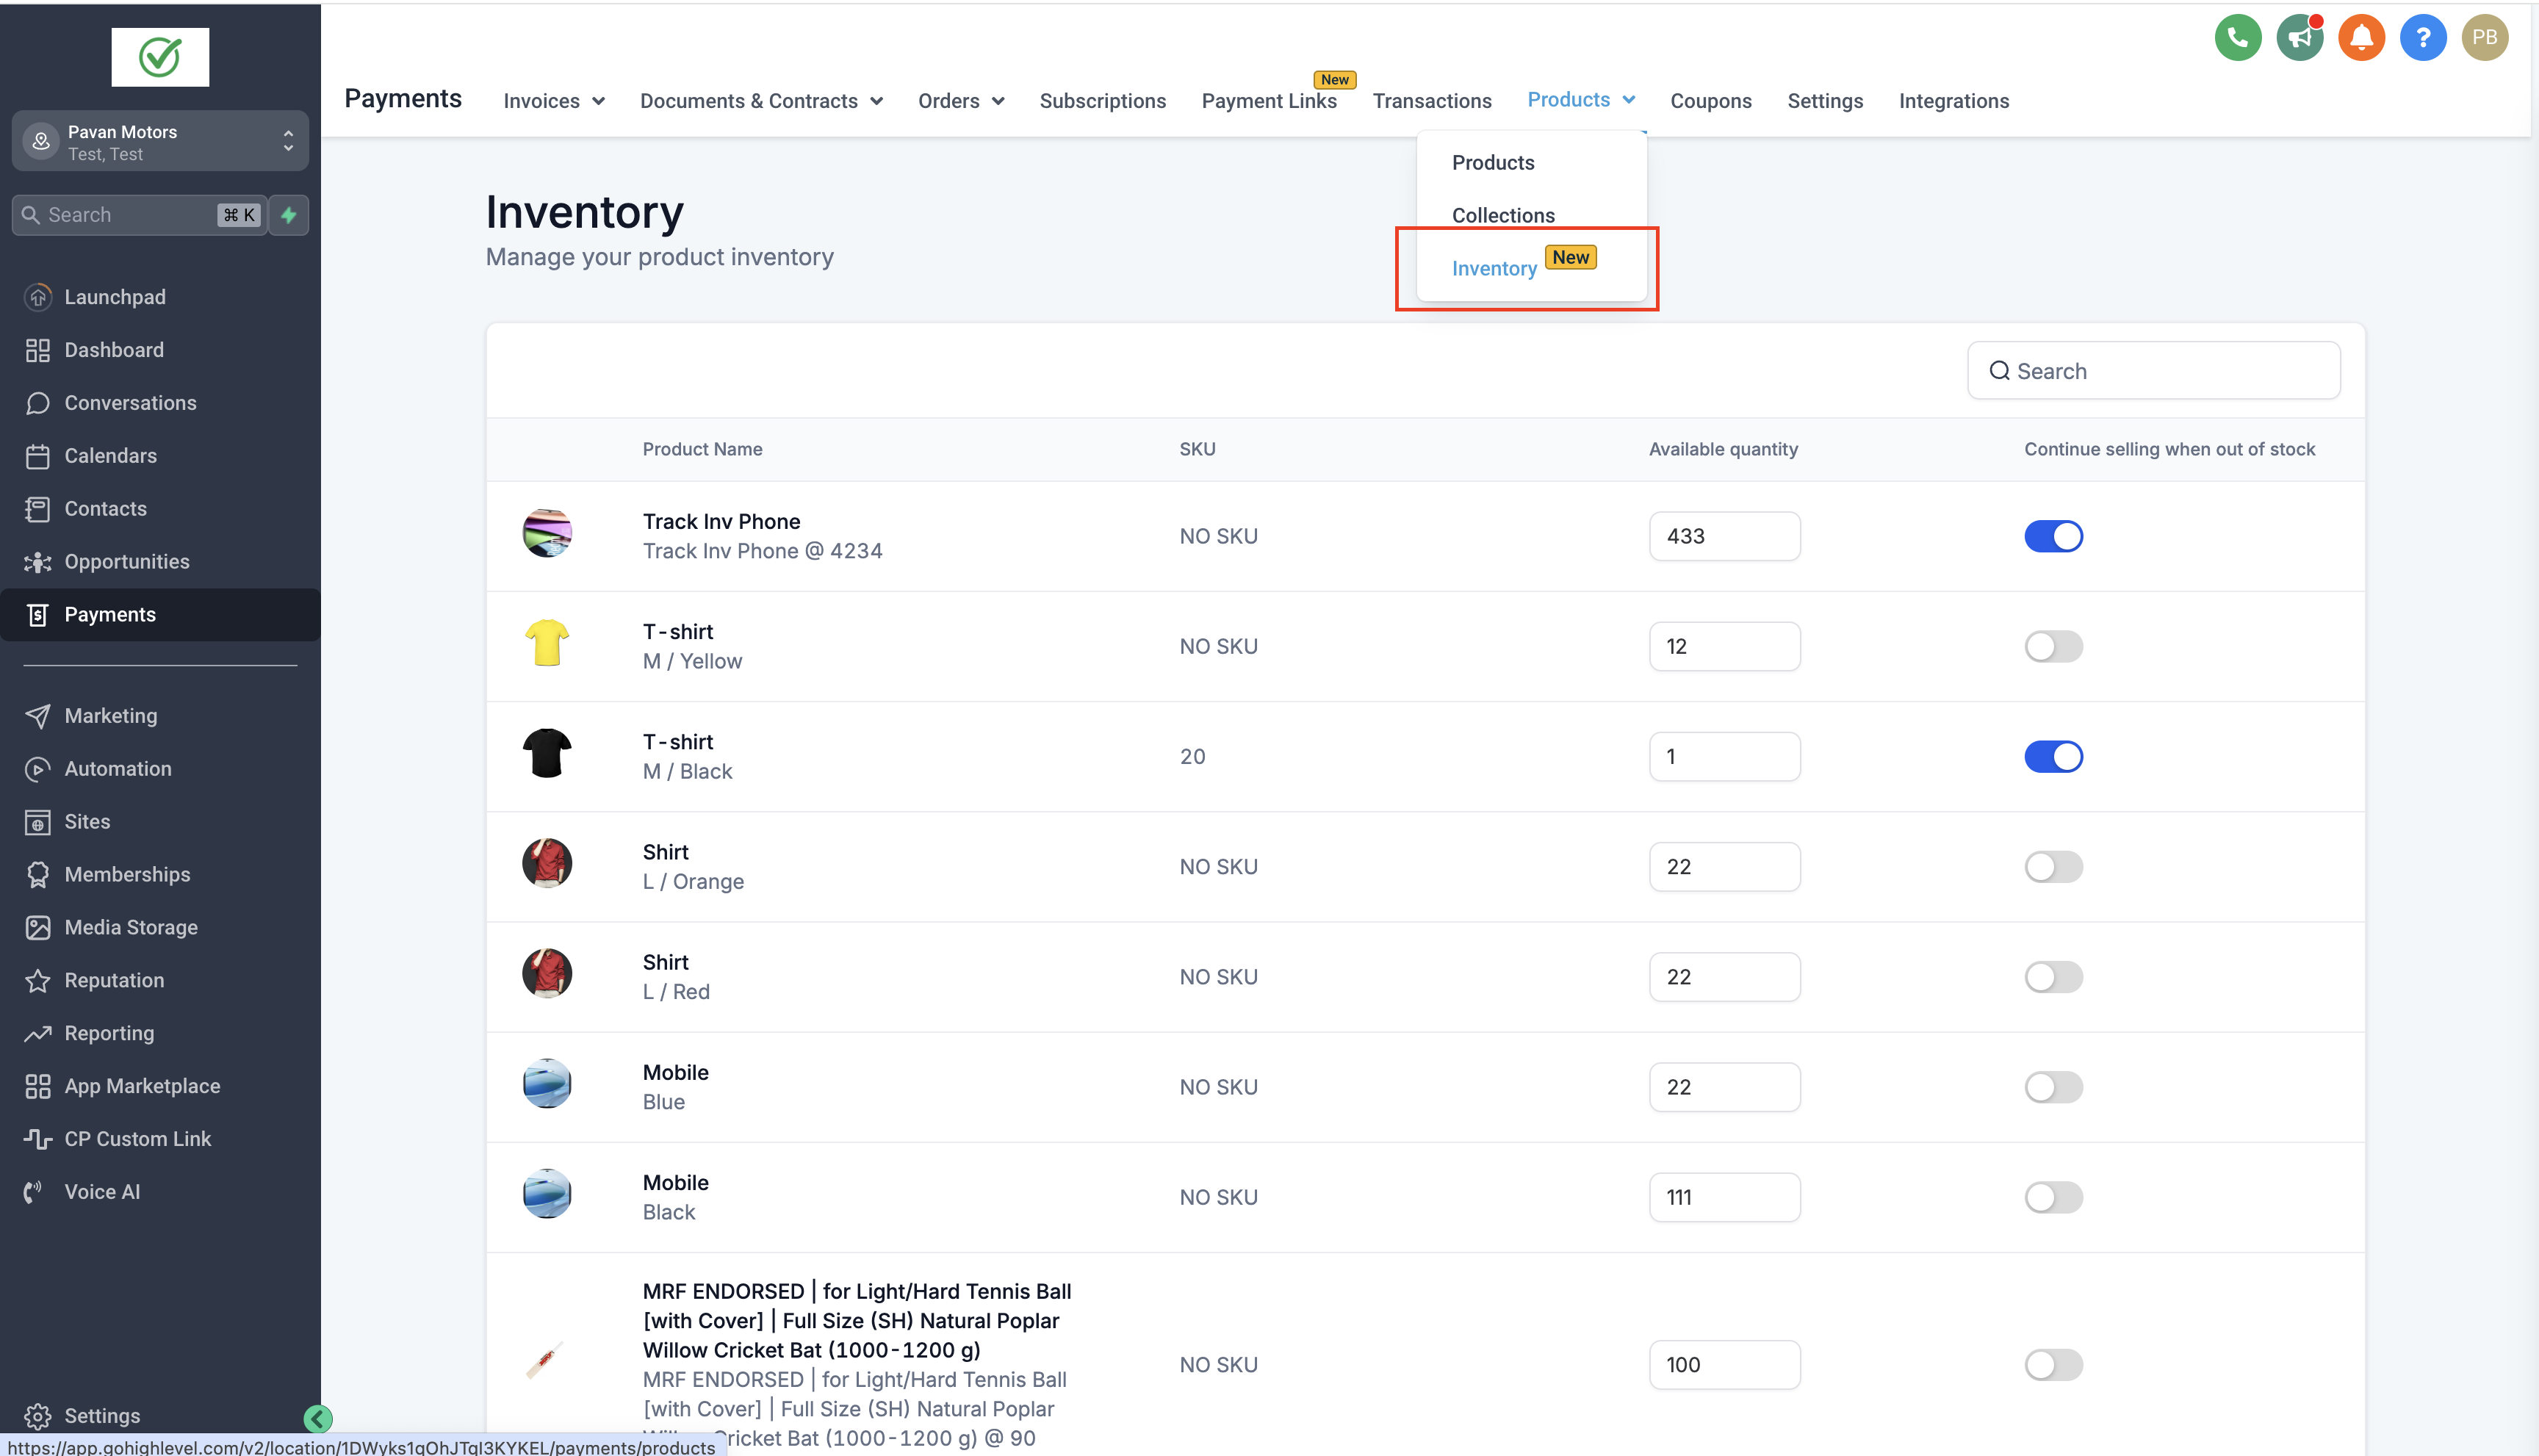Enable continue selling for yellow T-shirt
2539x1456 pixels.
pos(2053,646)
